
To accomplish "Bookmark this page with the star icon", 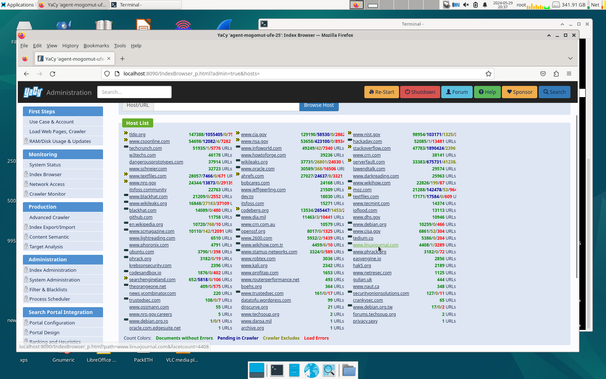I will click(489, 74).
